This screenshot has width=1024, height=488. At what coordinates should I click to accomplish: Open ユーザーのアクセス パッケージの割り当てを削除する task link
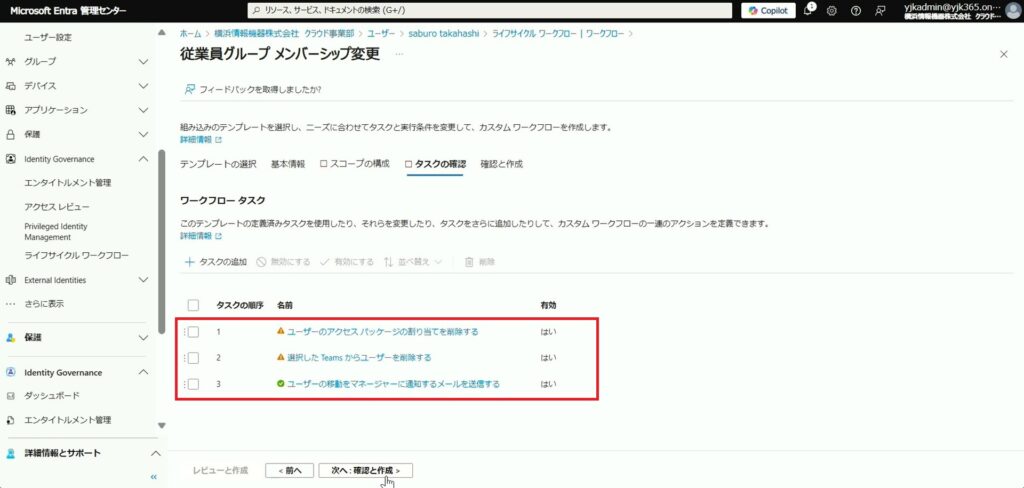383,331
